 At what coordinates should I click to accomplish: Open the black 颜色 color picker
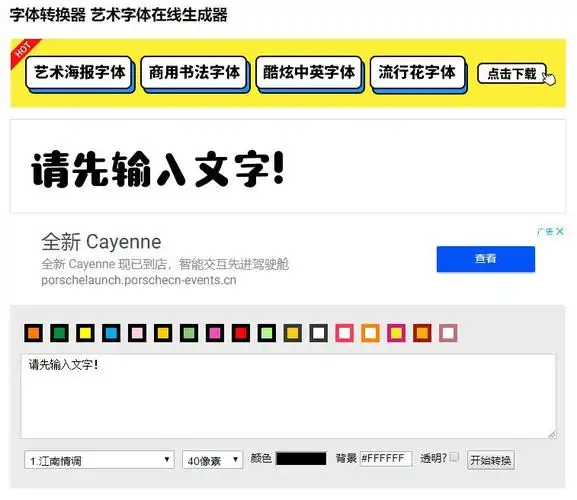[x=301, y=459]
